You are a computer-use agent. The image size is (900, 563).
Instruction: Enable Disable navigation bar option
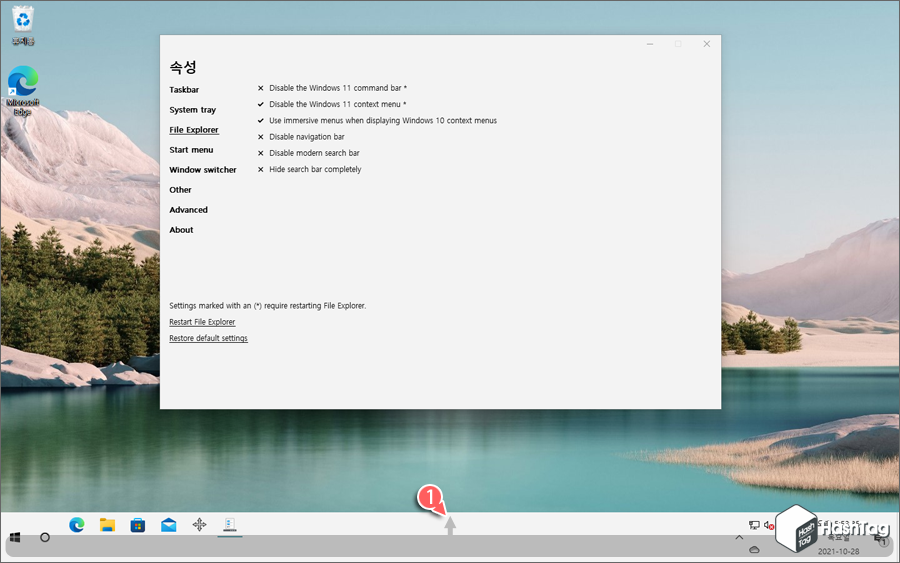coord(301,137)
